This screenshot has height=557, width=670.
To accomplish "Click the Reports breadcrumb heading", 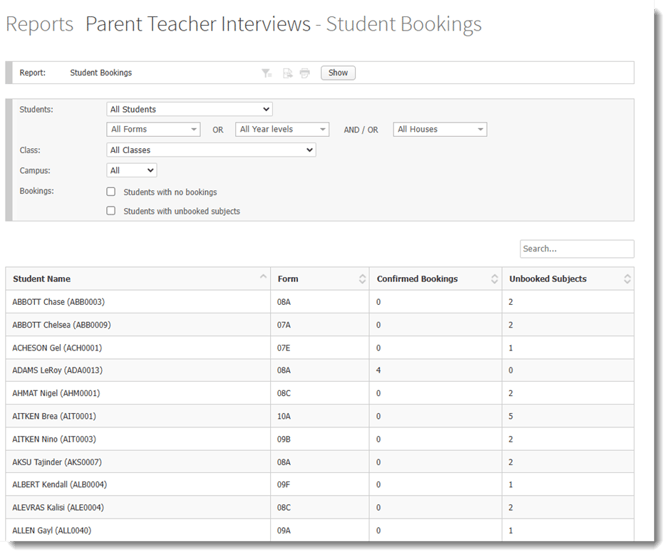I will pos(40,25).
